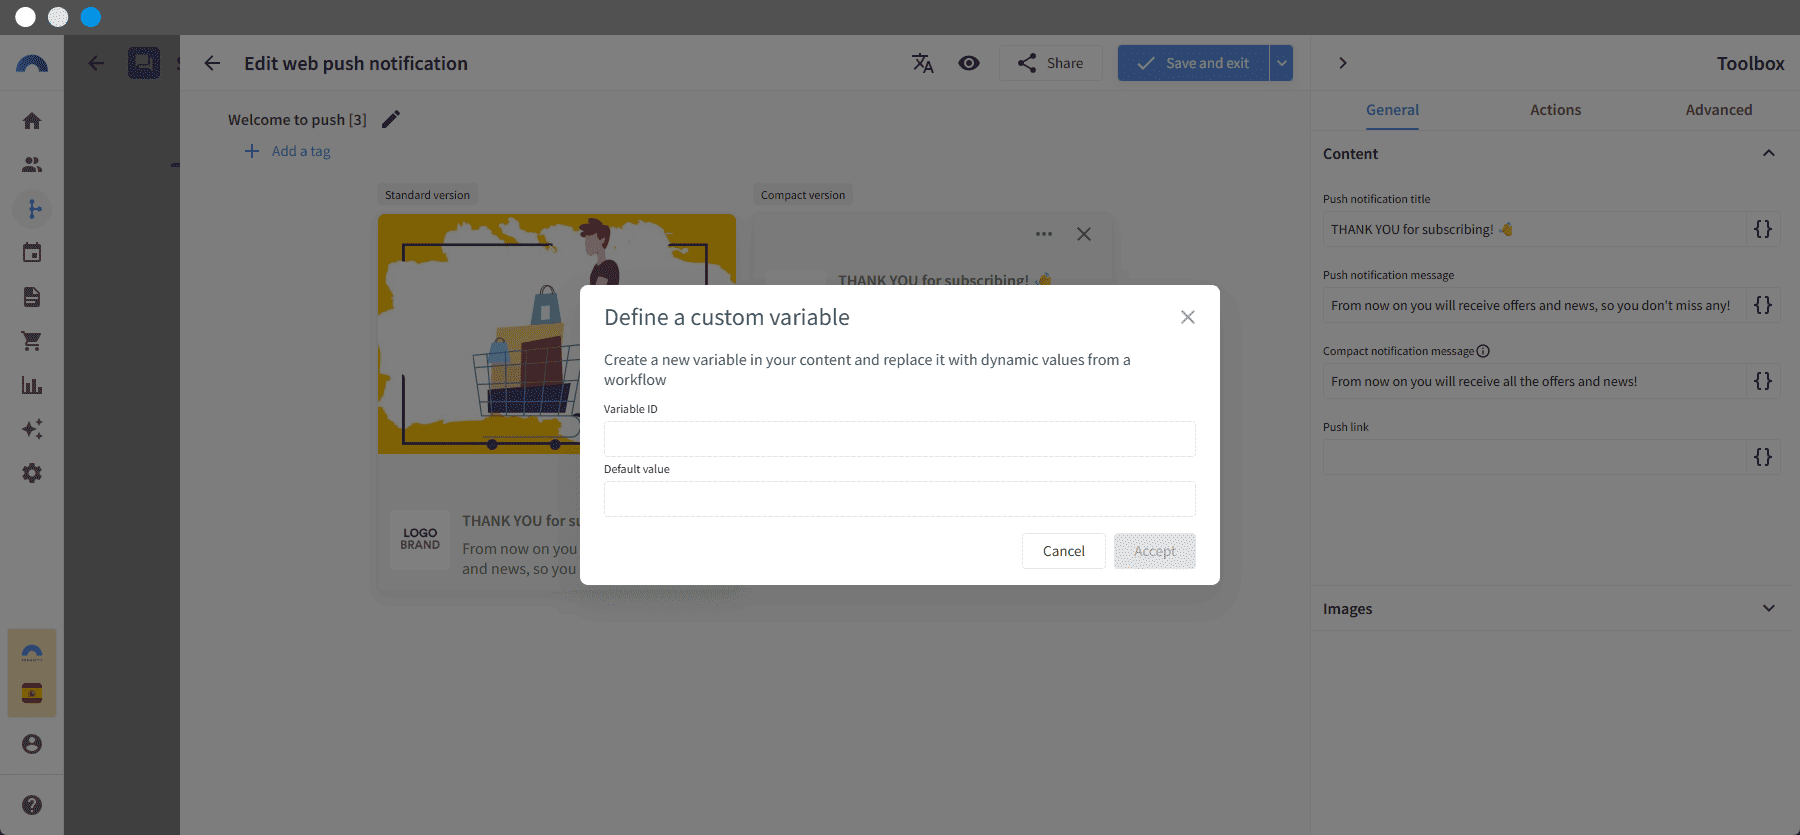Focus the Default value input field
Viewport: 1800px width, 835px height.
tap(900, 499)
